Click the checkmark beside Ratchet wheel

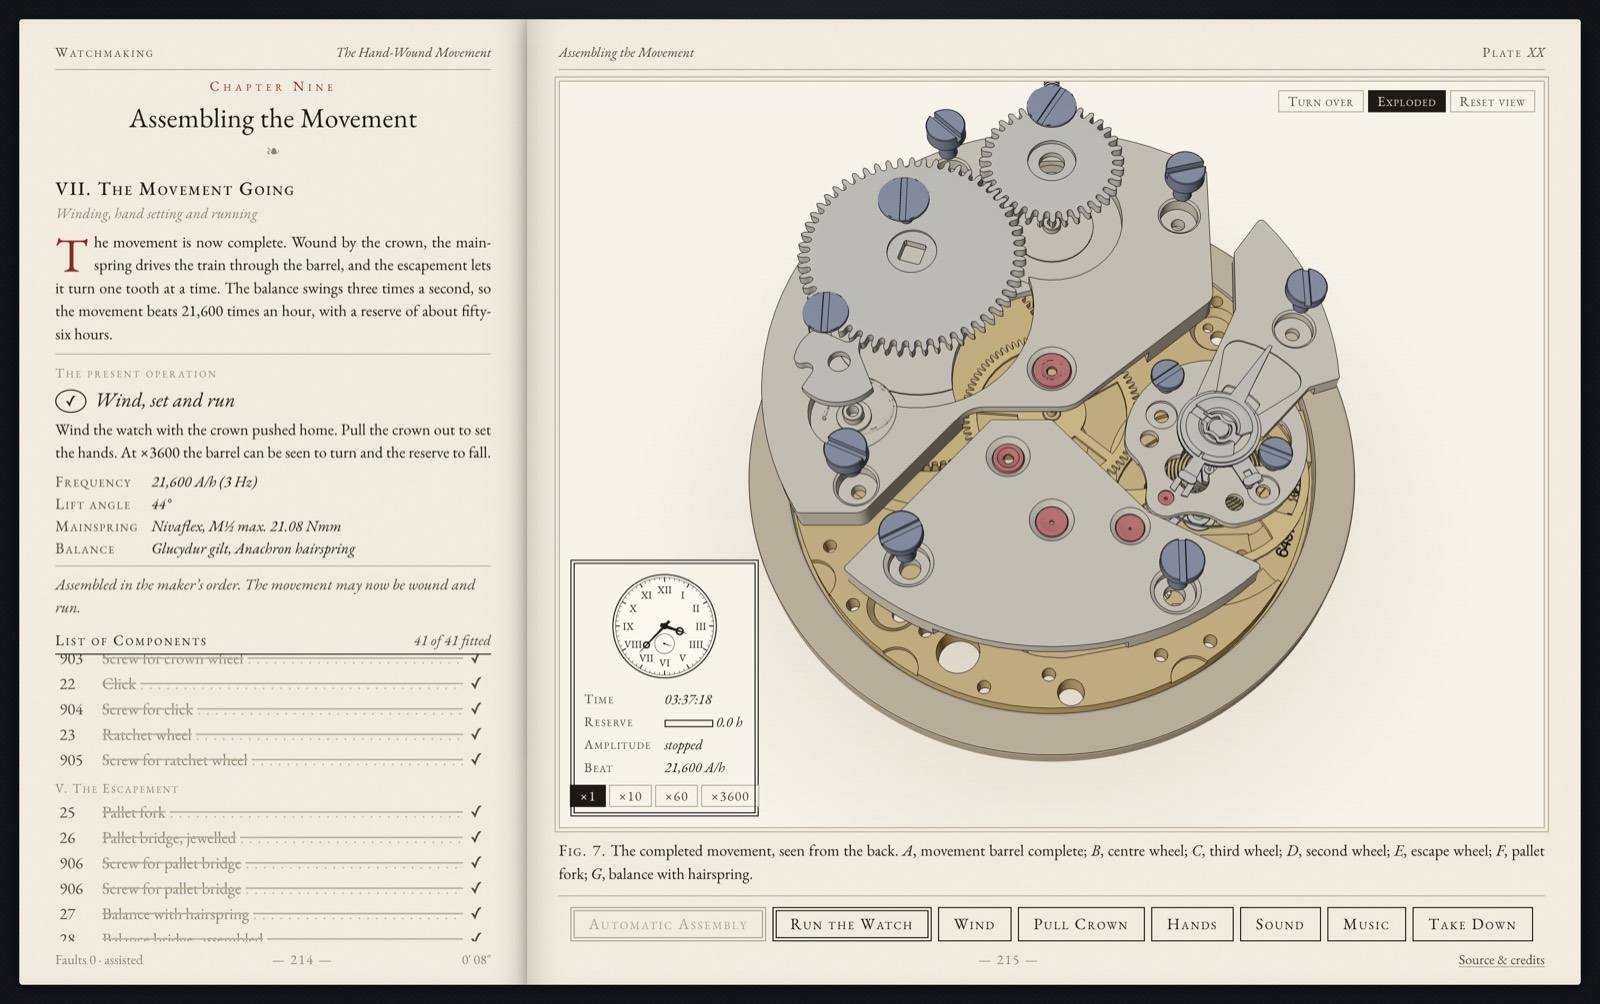[x=476, y=734]
